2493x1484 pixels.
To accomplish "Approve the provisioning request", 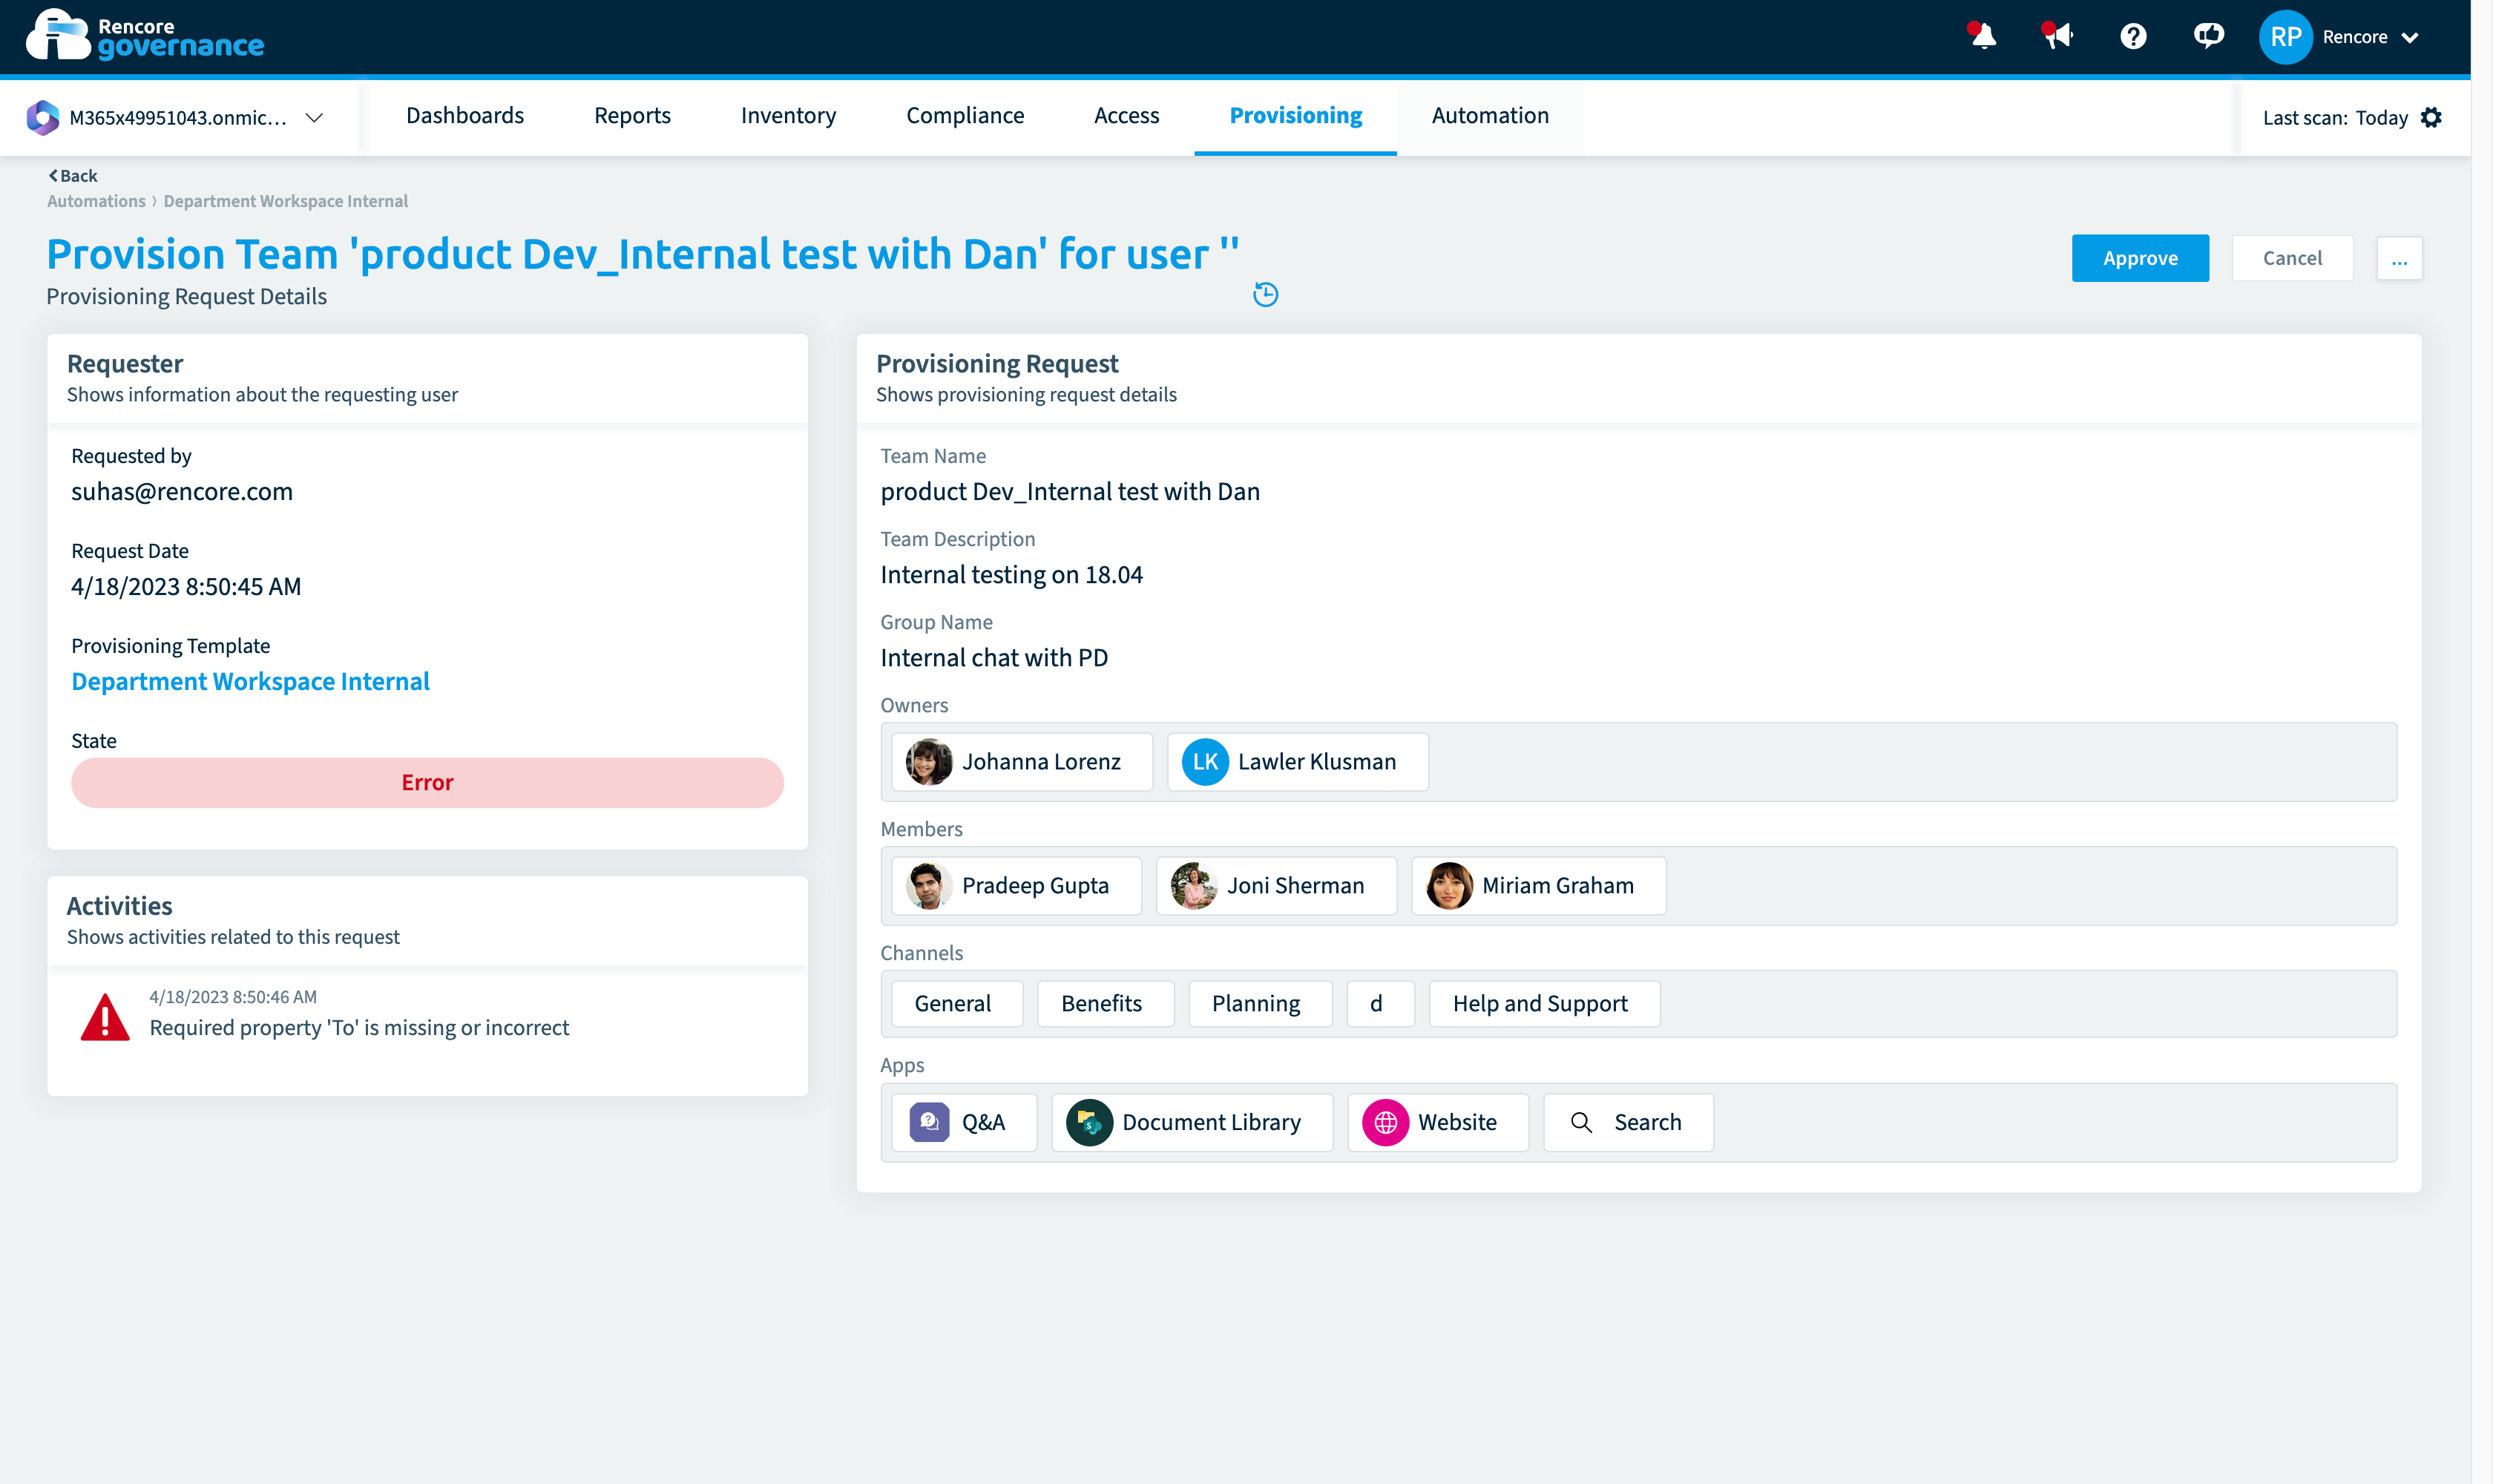I will 2140,258.
